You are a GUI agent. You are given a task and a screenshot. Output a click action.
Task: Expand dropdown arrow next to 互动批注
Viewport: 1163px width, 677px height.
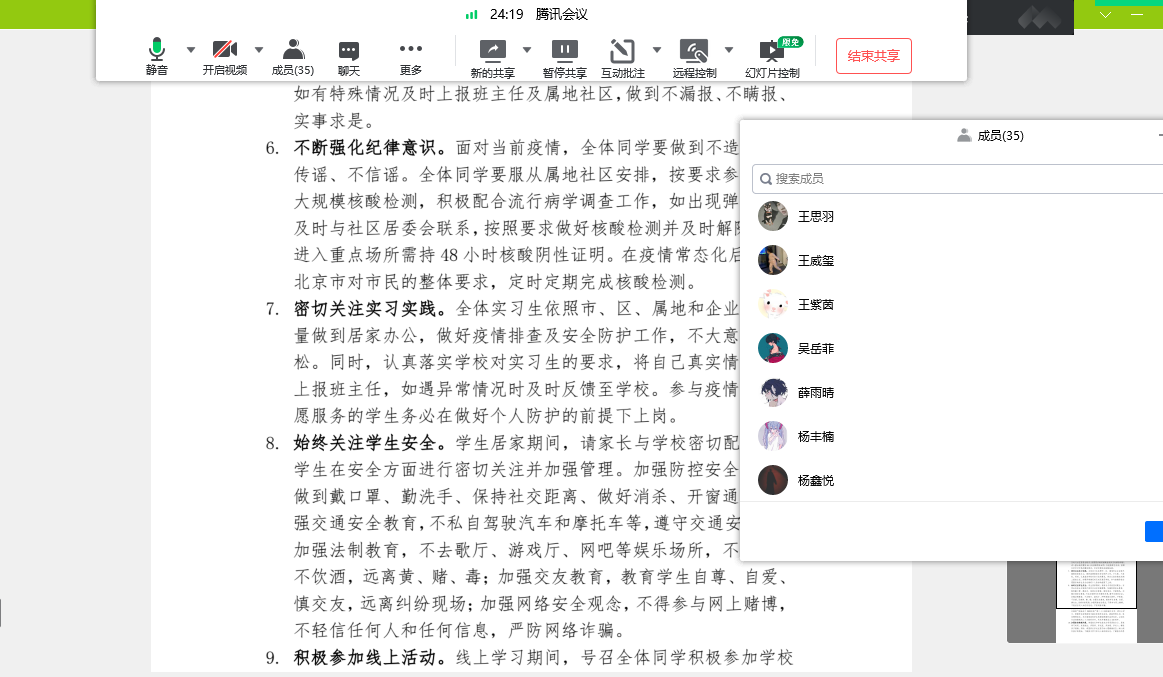point(657,49)
